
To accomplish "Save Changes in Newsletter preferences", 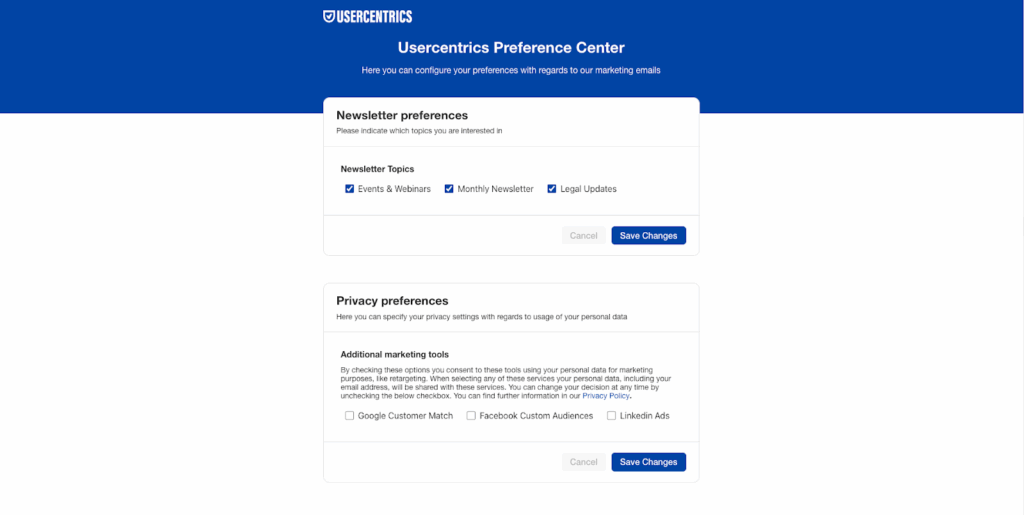I will 648,236.
